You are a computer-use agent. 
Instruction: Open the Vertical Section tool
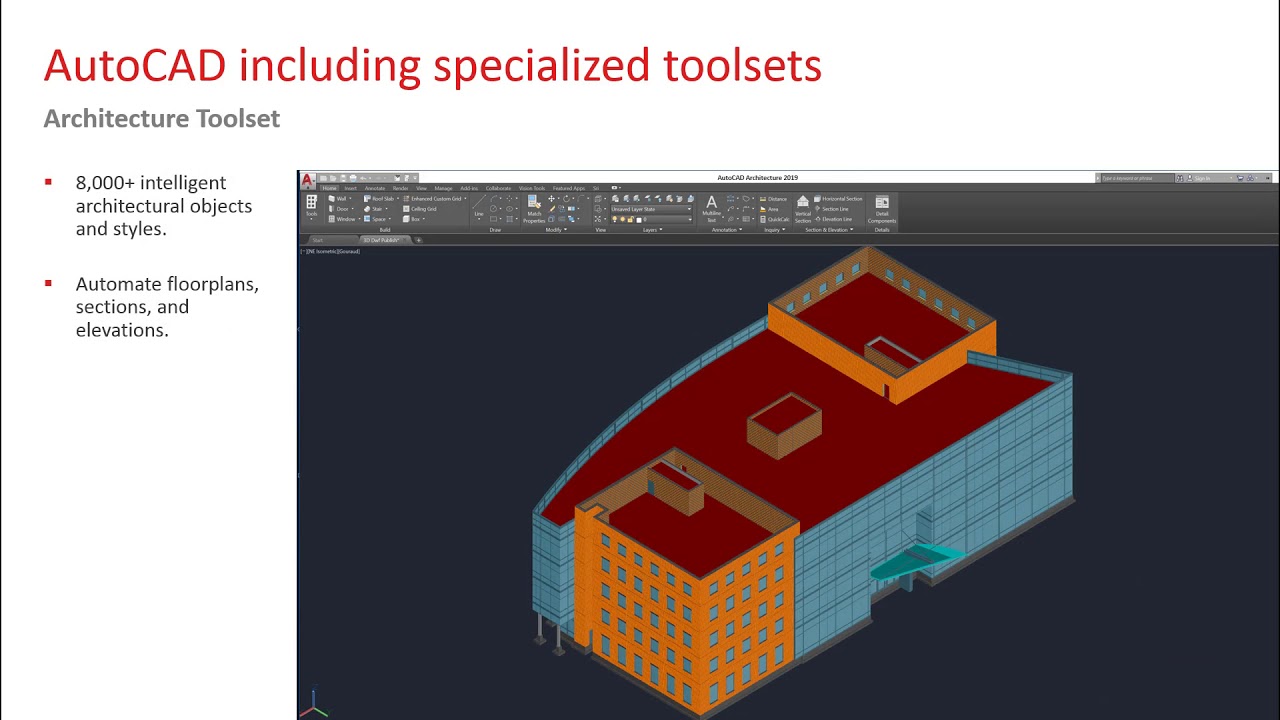pos(802,207)
